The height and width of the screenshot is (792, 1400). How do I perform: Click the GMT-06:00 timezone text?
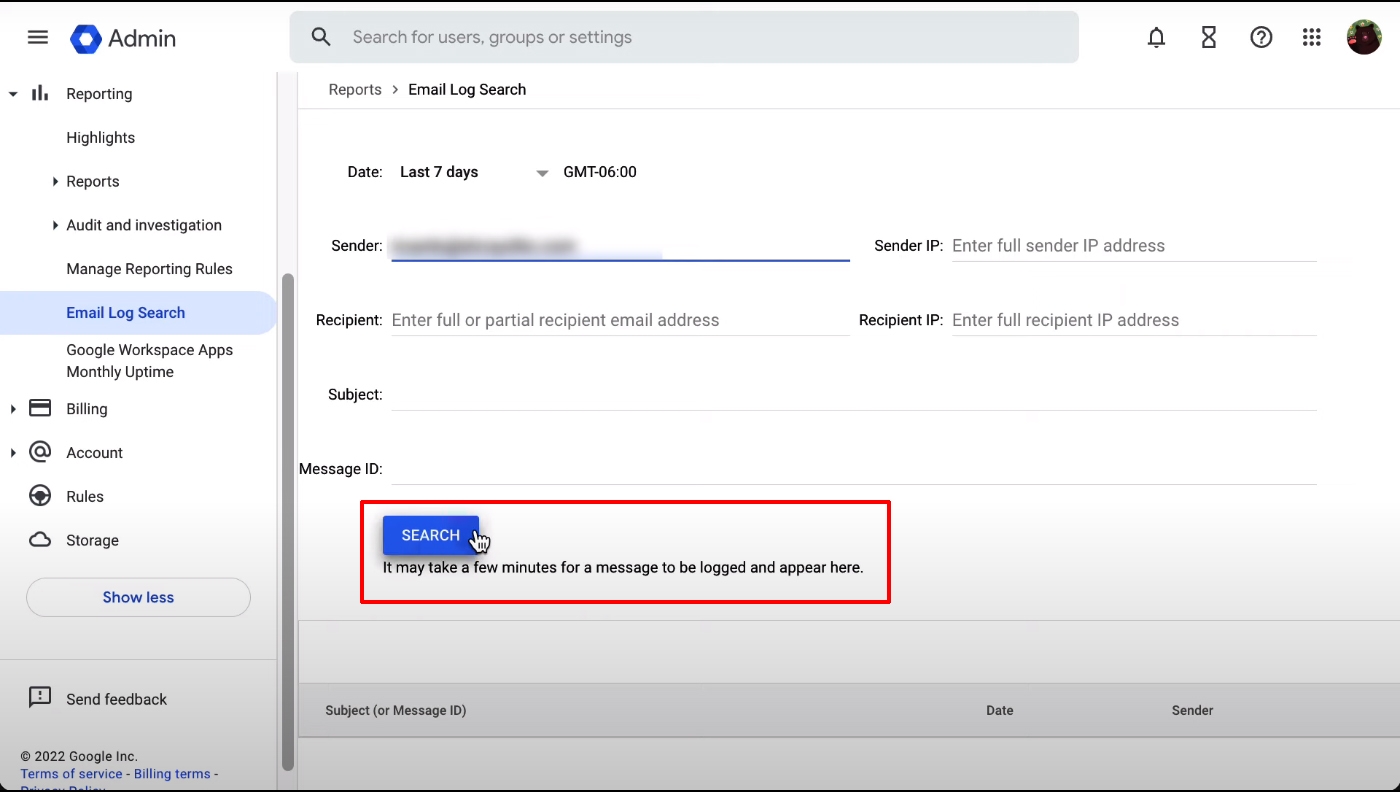(x=600, y=172)
